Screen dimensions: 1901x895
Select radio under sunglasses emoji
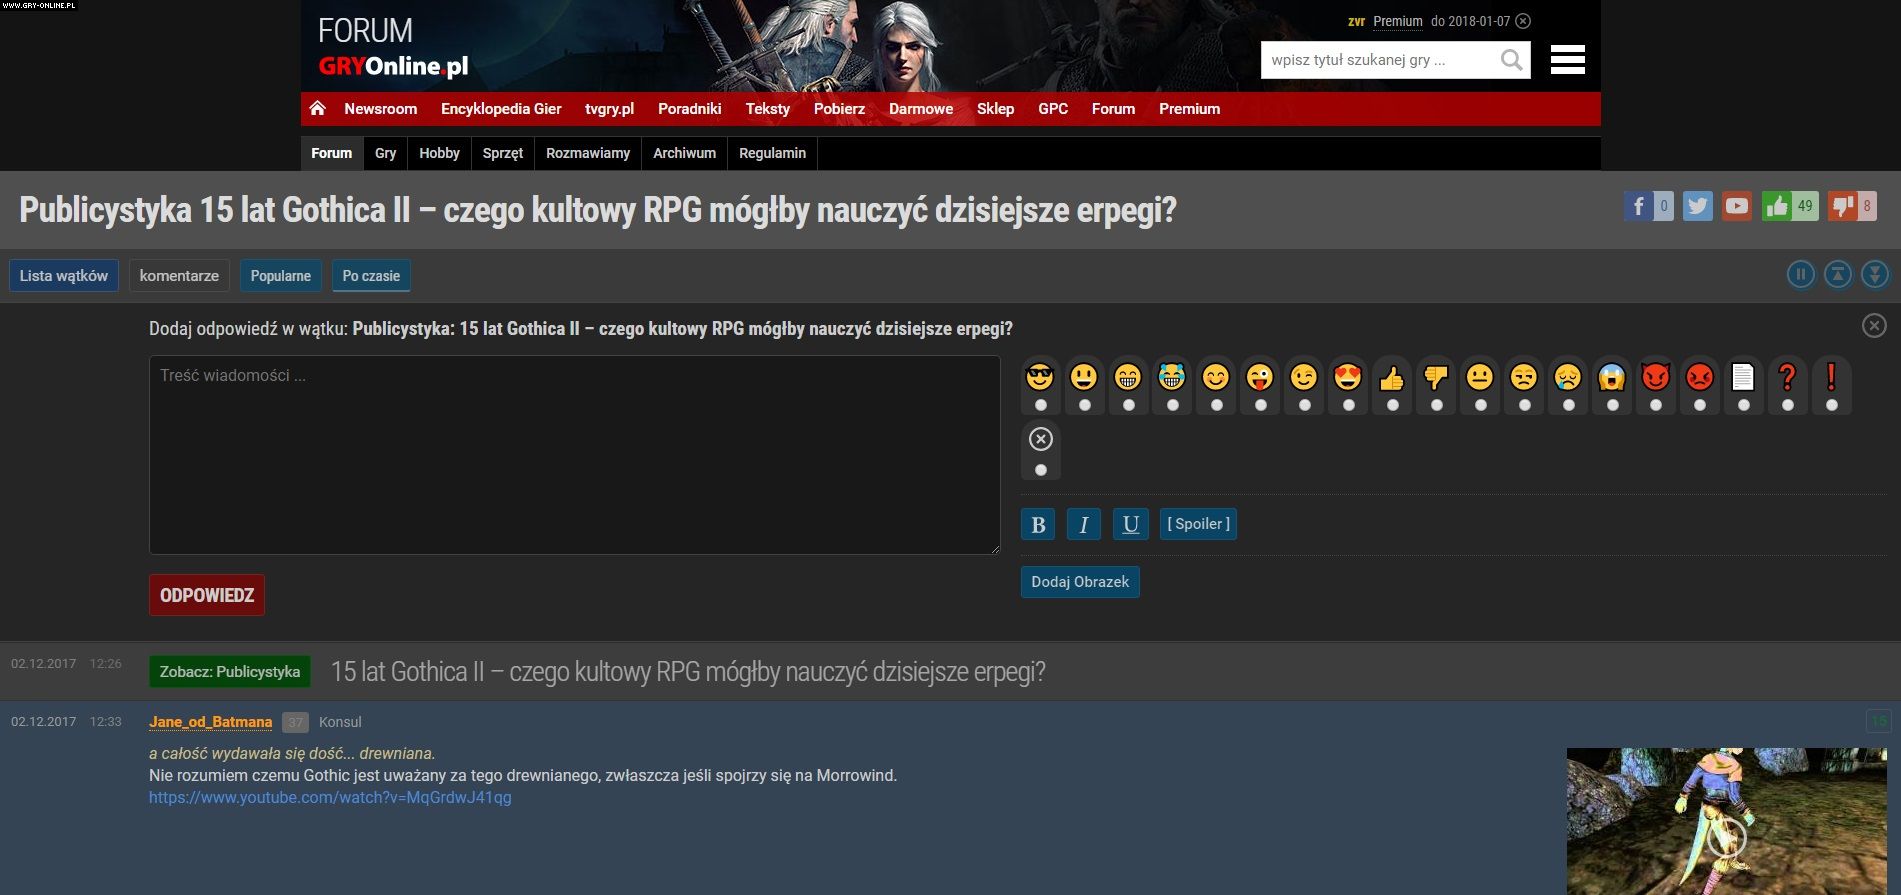(x=1041, y=405)
